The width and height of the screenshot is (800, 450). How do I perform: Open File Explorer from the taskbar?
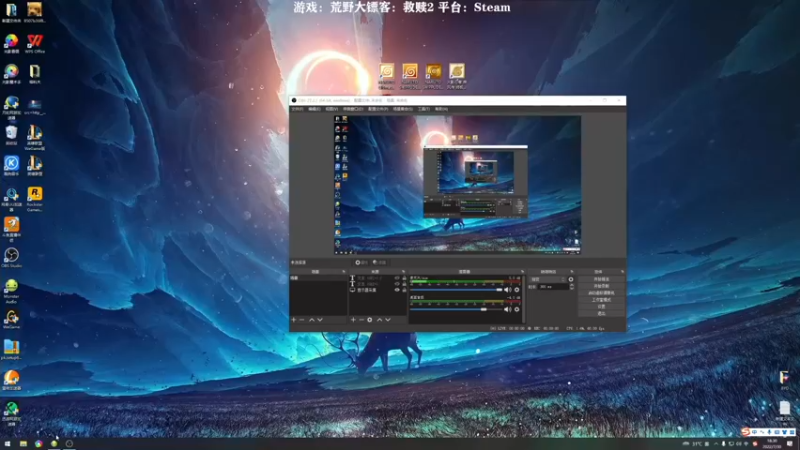click(x=23, y=443)
